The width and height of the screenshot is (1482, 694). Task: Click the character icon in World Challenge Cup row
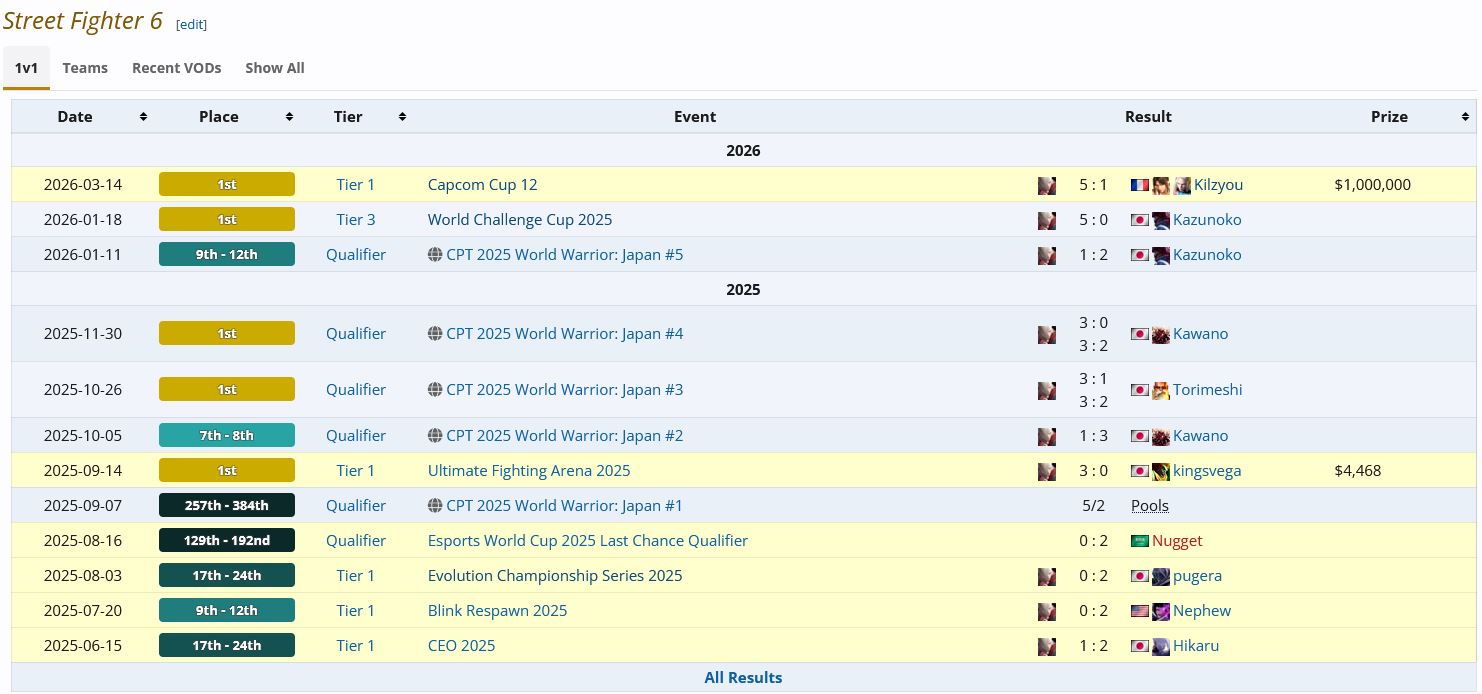(x=1047, y=220)
